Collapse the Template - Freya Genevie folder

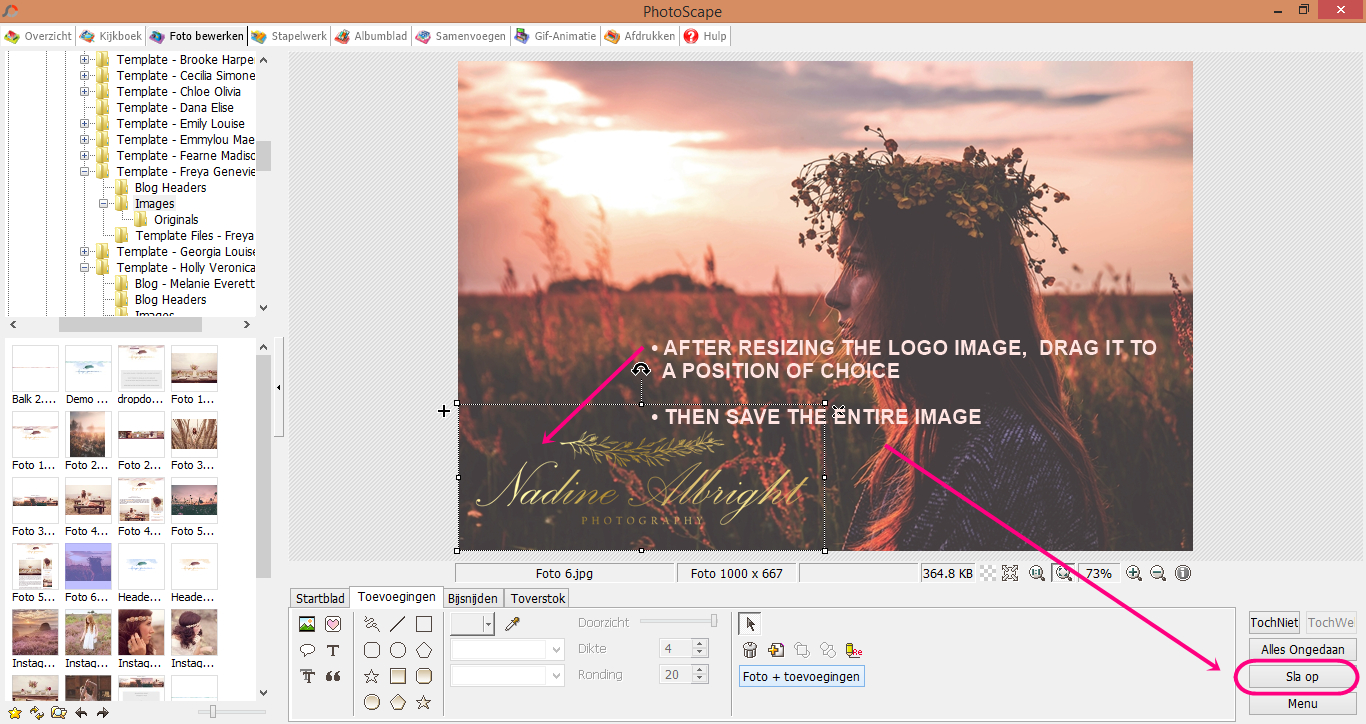[x=85, y=171]
